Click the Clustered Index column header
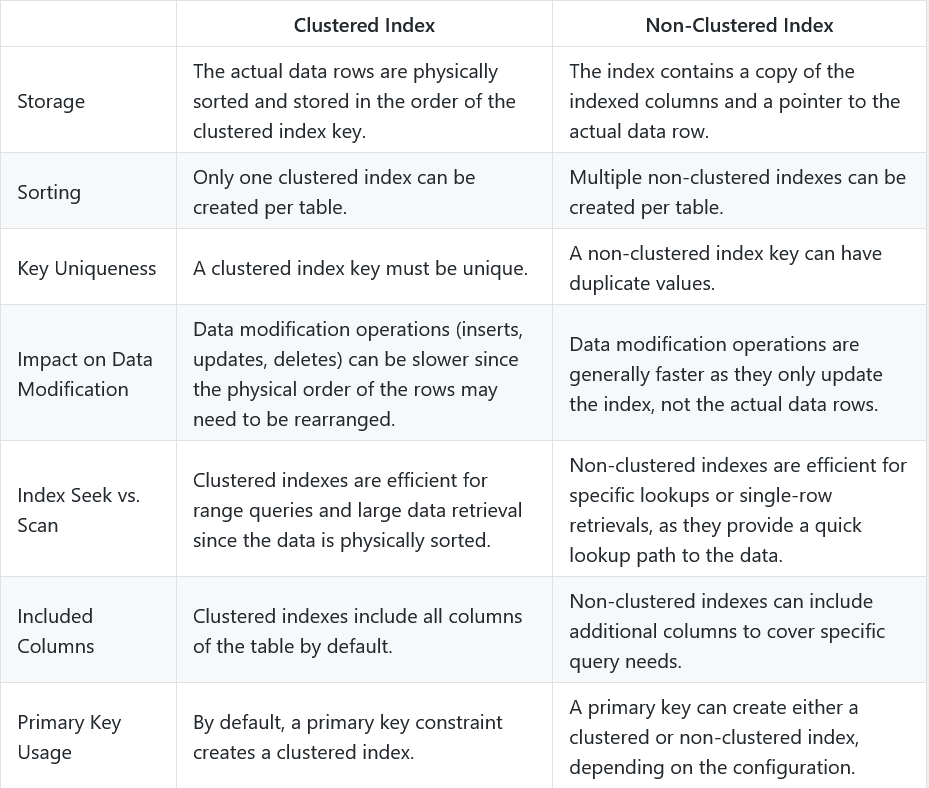This screenshot has height=788, width=929. tap(364, 25)
